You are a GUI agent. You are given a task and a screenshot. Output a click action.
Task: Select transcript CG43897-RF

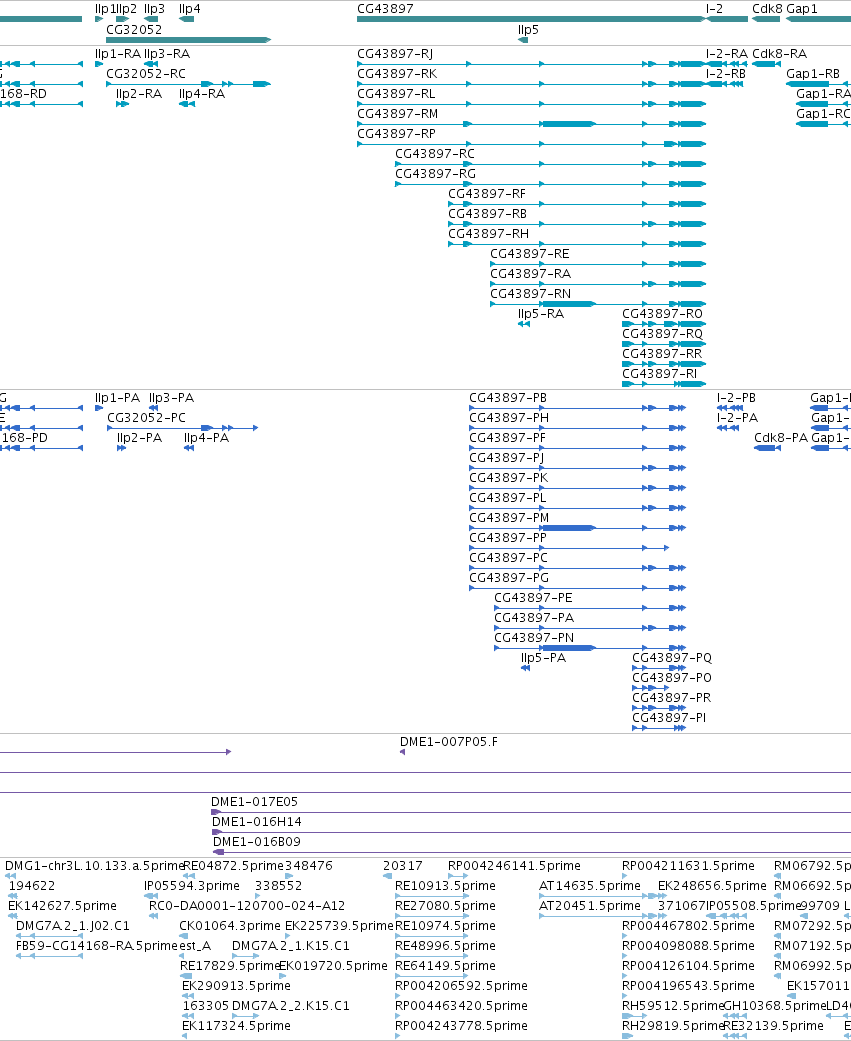[487, 193]
